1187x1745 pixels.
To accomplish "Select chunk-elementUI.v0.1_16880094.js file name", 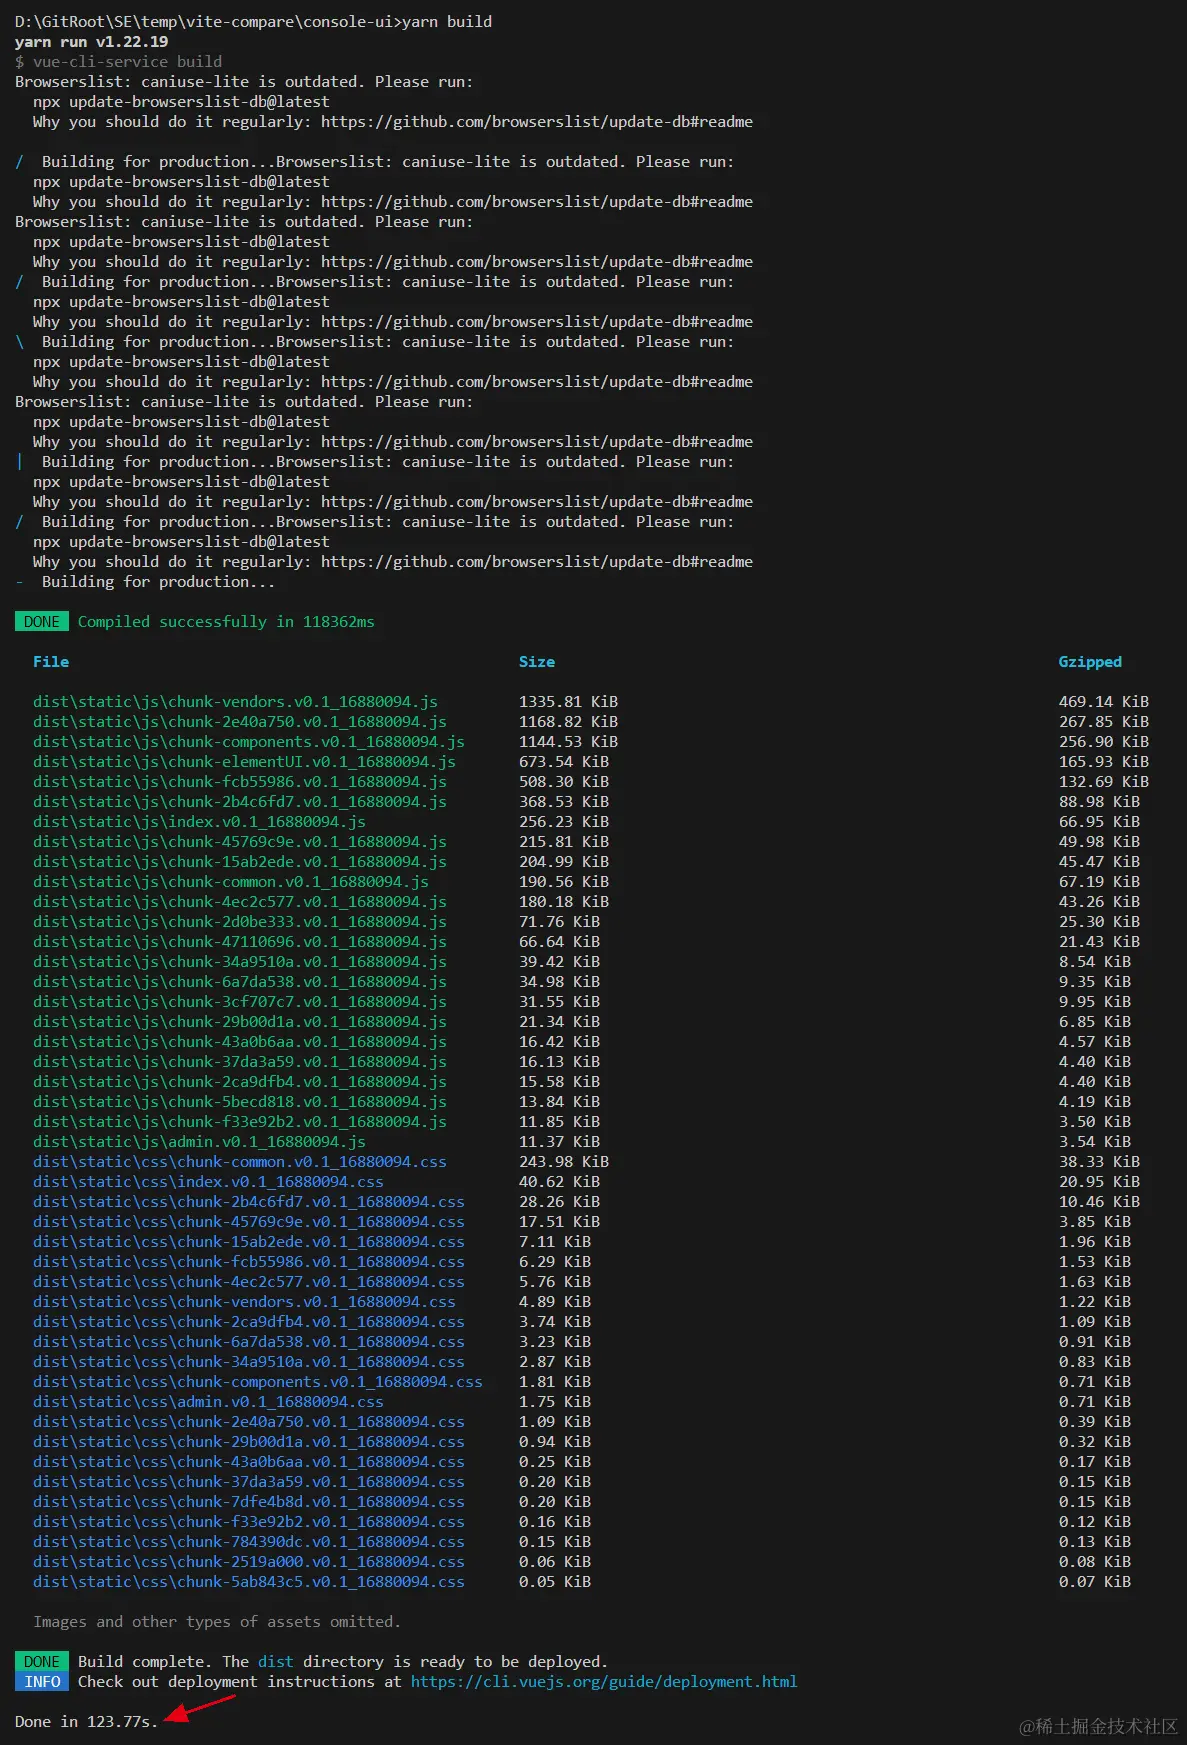I will [244, 762].
